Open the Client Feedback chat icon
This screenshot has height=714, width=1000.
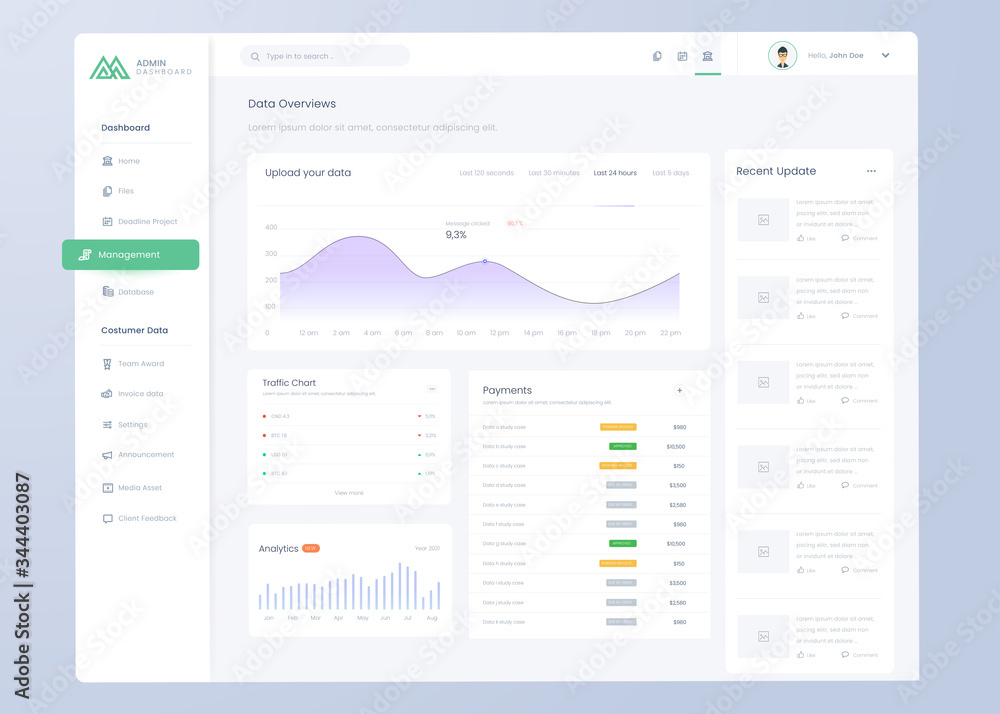point(107,518)
